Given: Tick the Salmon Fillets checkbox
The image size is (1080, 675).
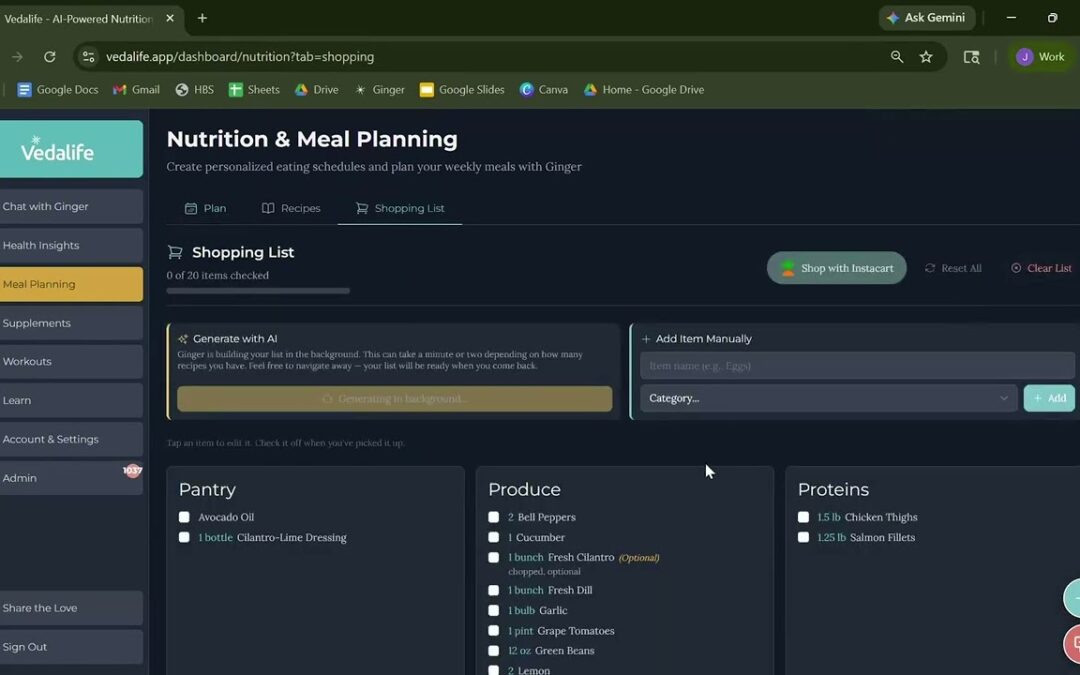Looking at the screenshot, I should click(803, 537).
